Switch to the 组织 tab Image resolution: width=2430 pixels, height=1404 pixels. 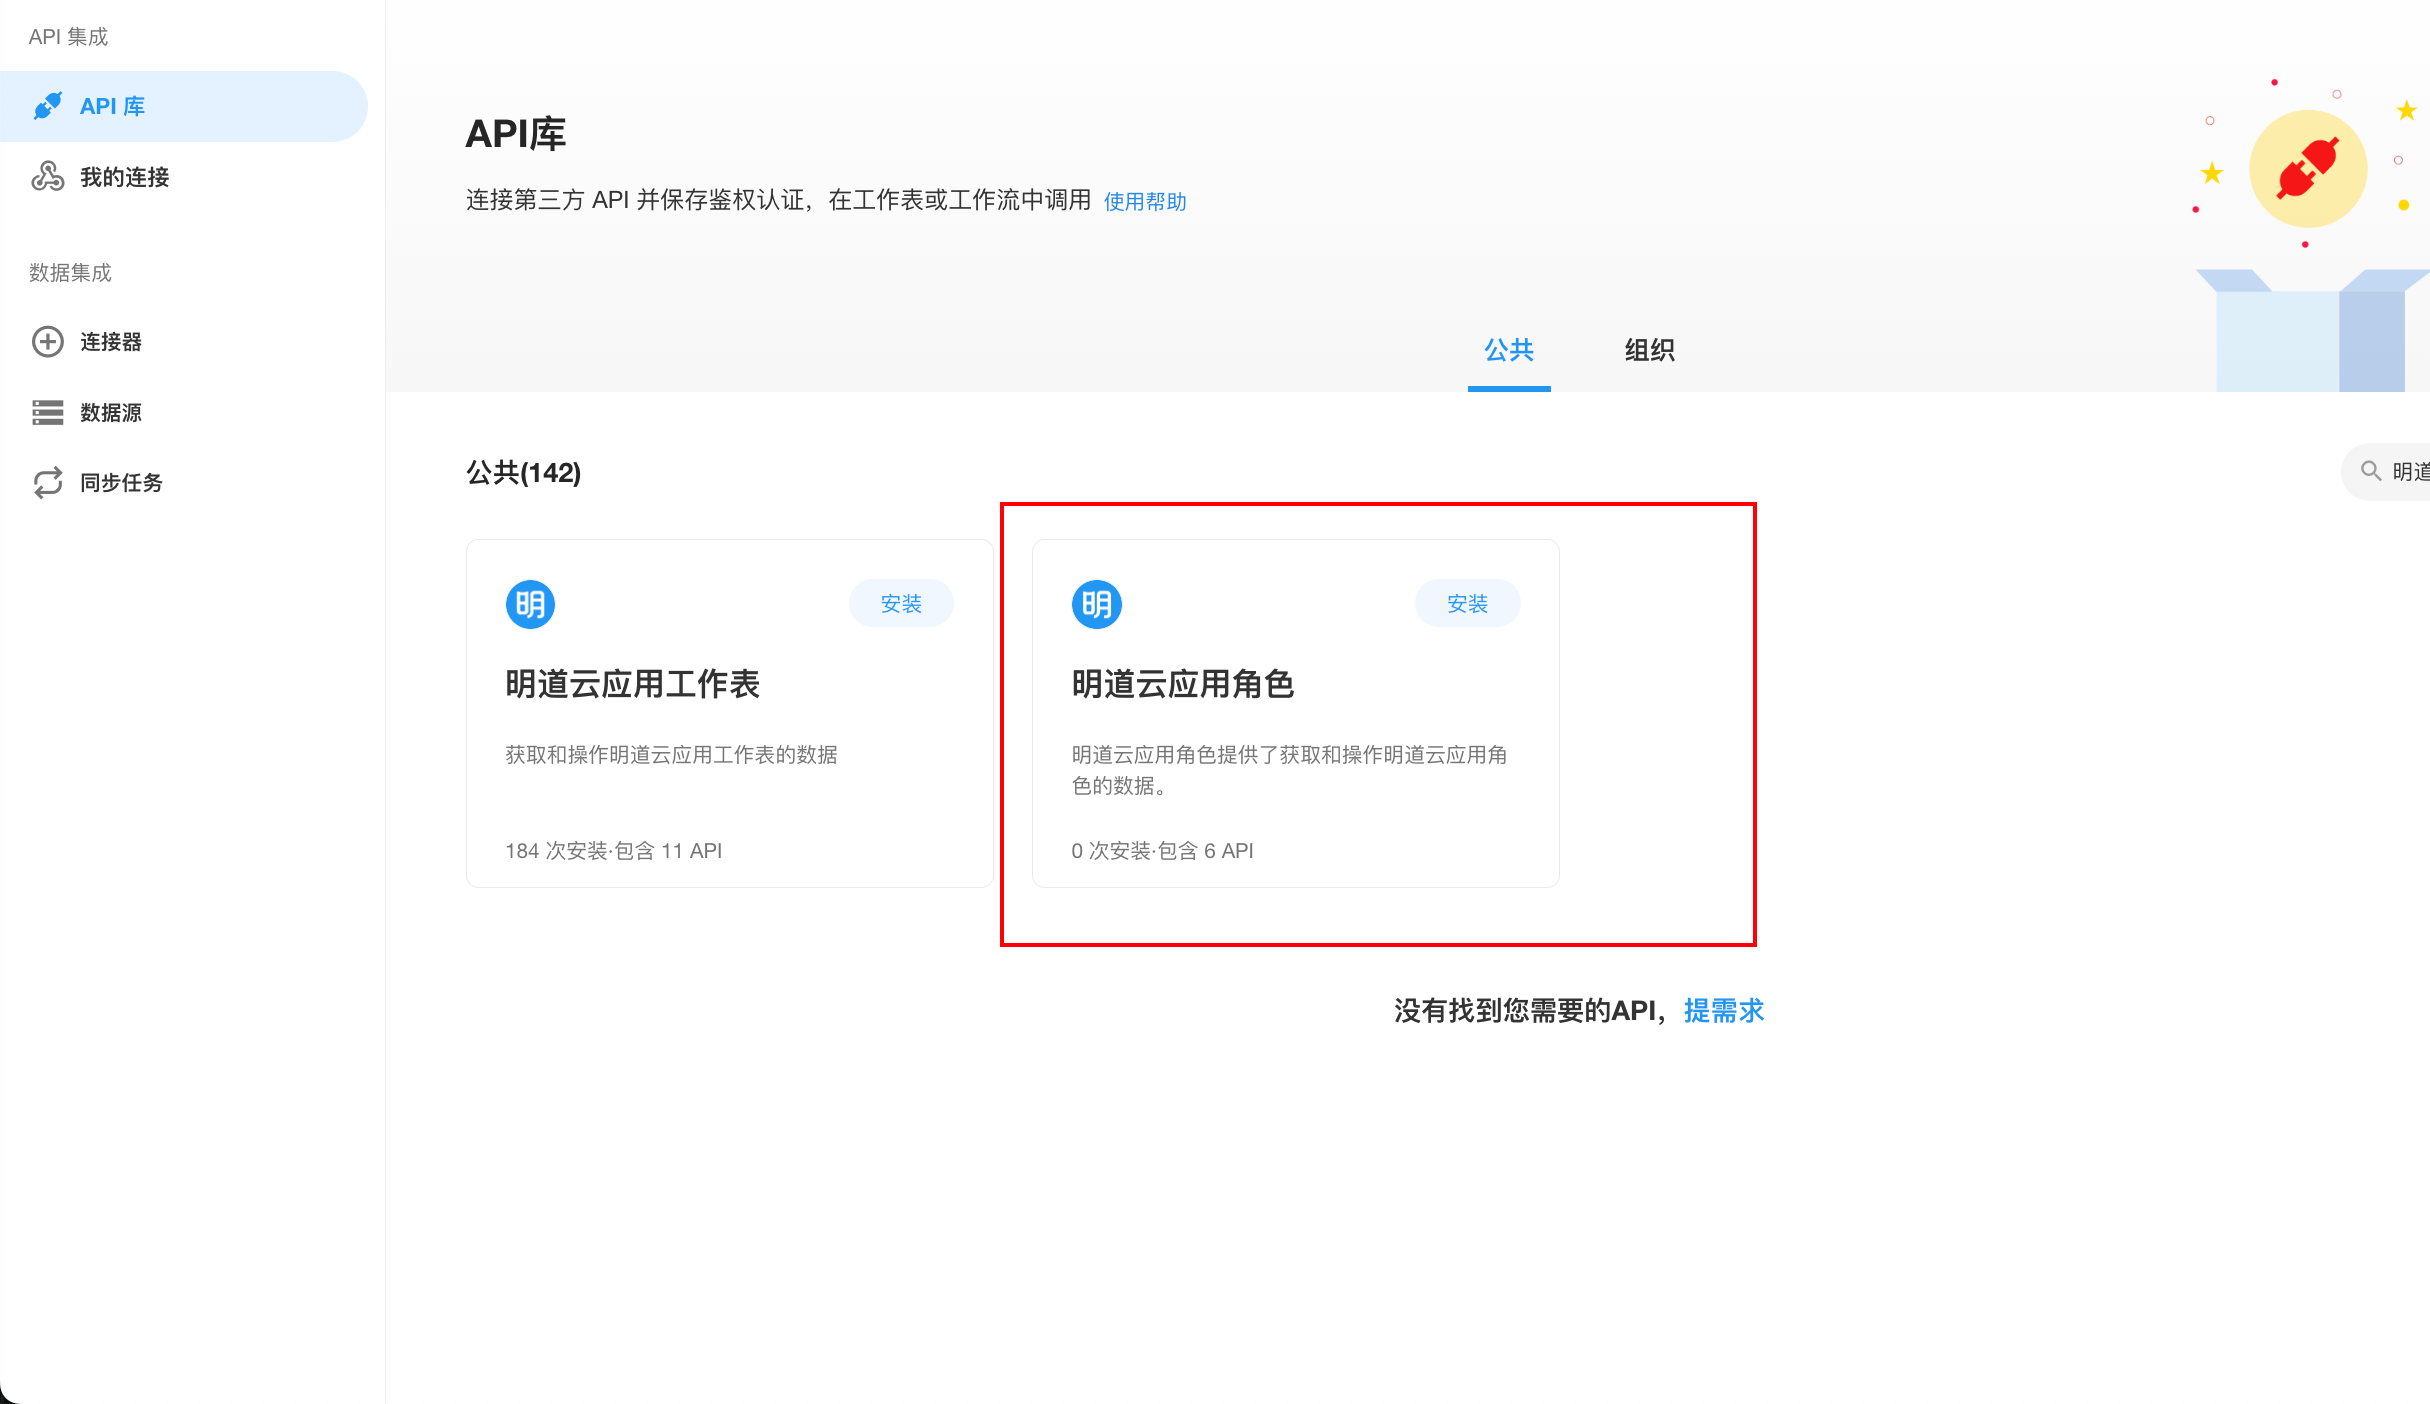1649,350
